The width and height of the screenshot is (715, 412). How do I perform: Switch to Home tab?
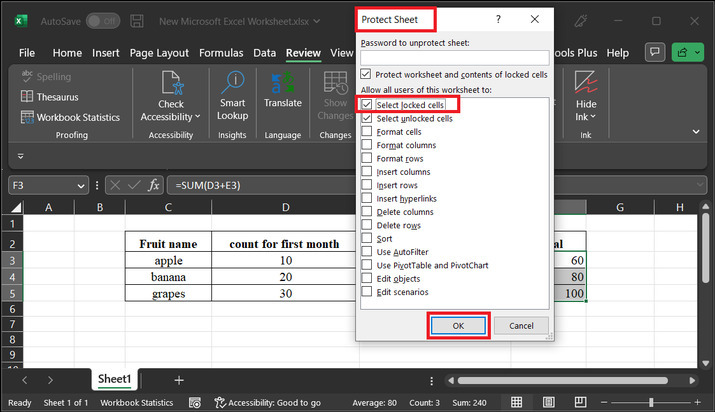click(67, 53)
